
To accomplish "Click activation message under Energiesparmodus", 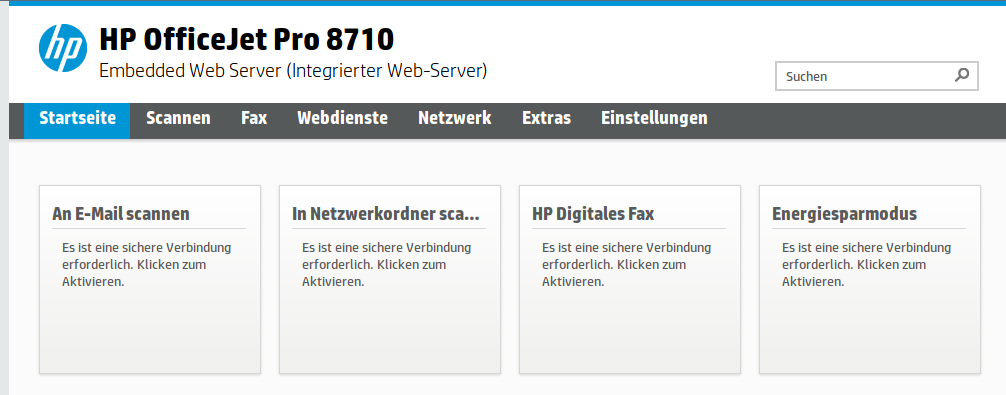I will coord(866,265).
